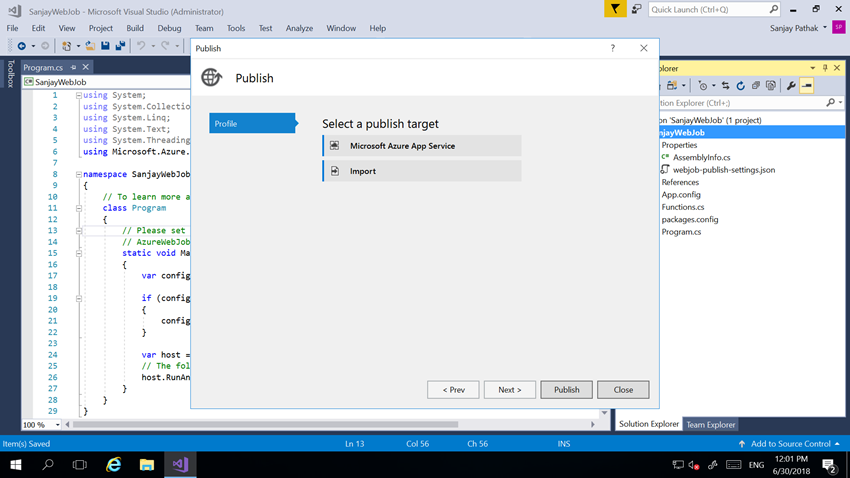The width and height of the screenshot is (850, 478).
Task: Click the yellow notifications filter flag icon
Action: 615,9
